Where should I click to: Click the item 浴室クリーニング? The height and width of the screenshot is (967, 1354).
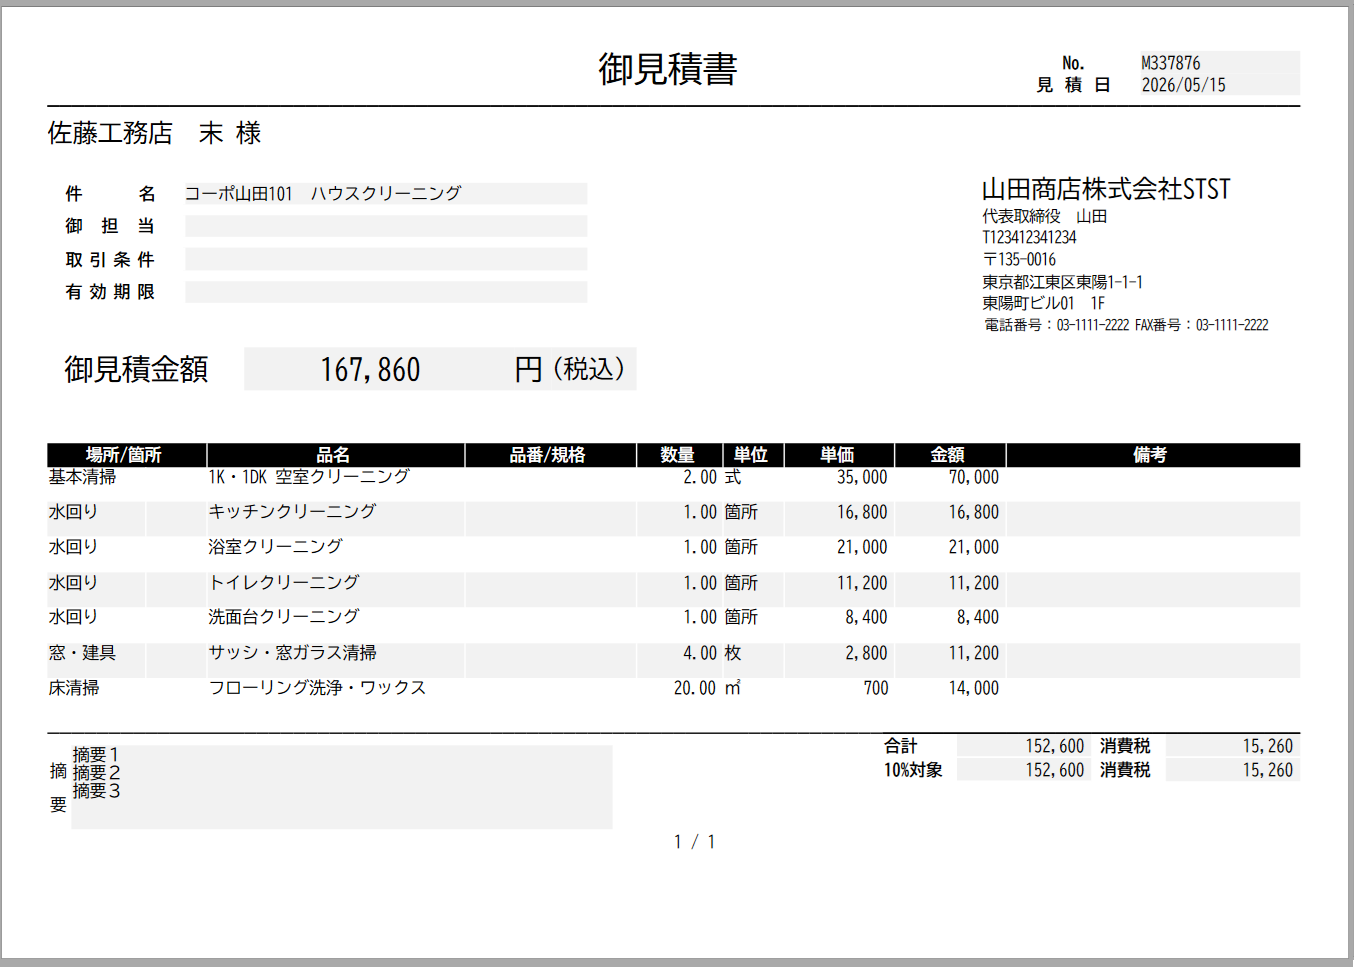[275, 546]
